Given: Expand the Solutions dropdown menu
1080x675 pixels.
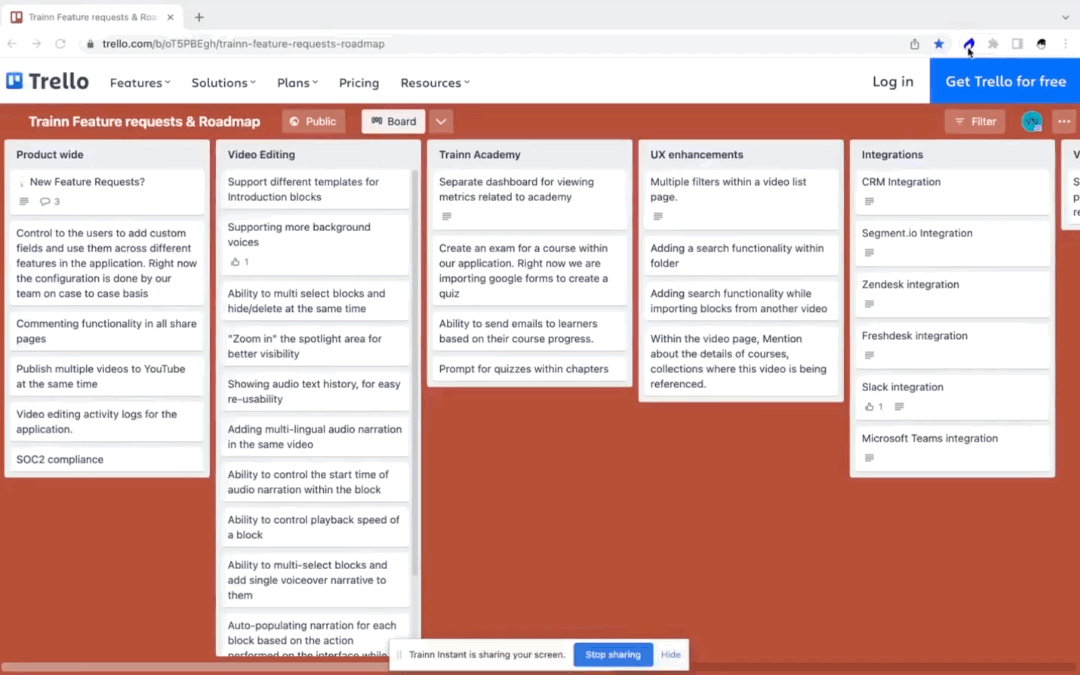Looking at the screenshot, I should pos(223,83).
